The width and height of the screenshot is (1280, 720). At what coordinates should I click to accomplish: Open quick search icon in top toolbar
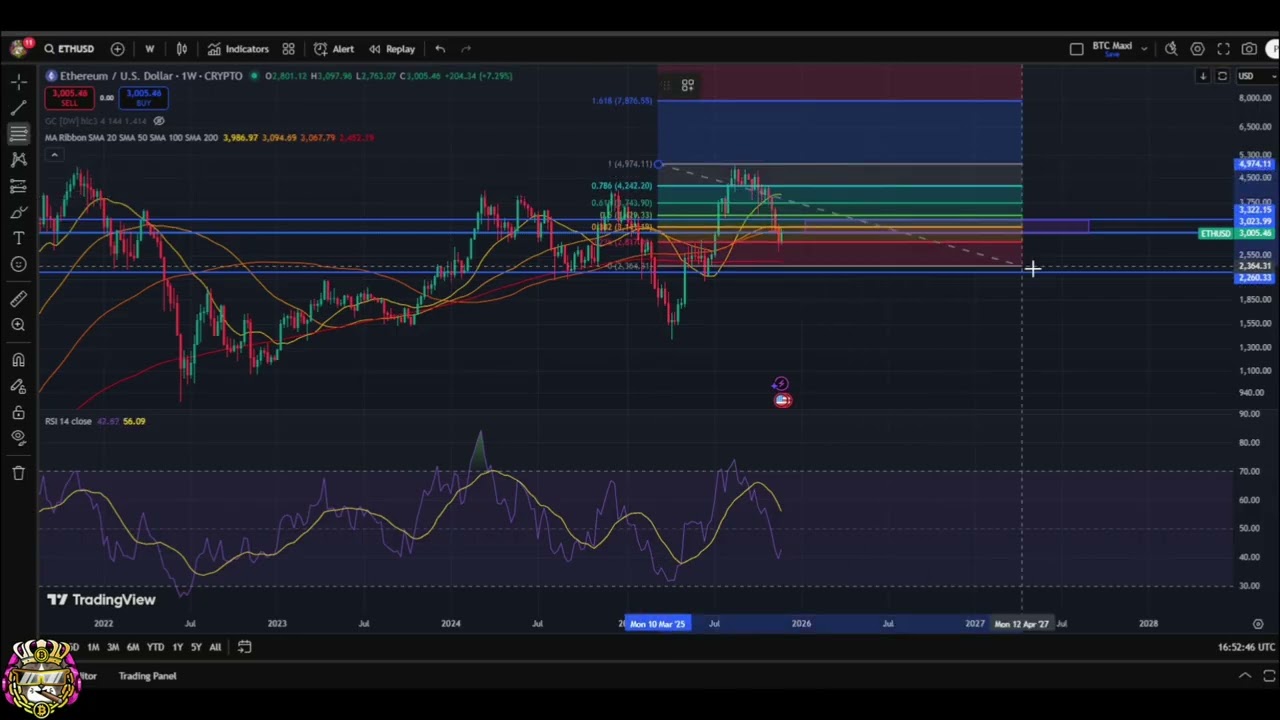[1171, 49]
